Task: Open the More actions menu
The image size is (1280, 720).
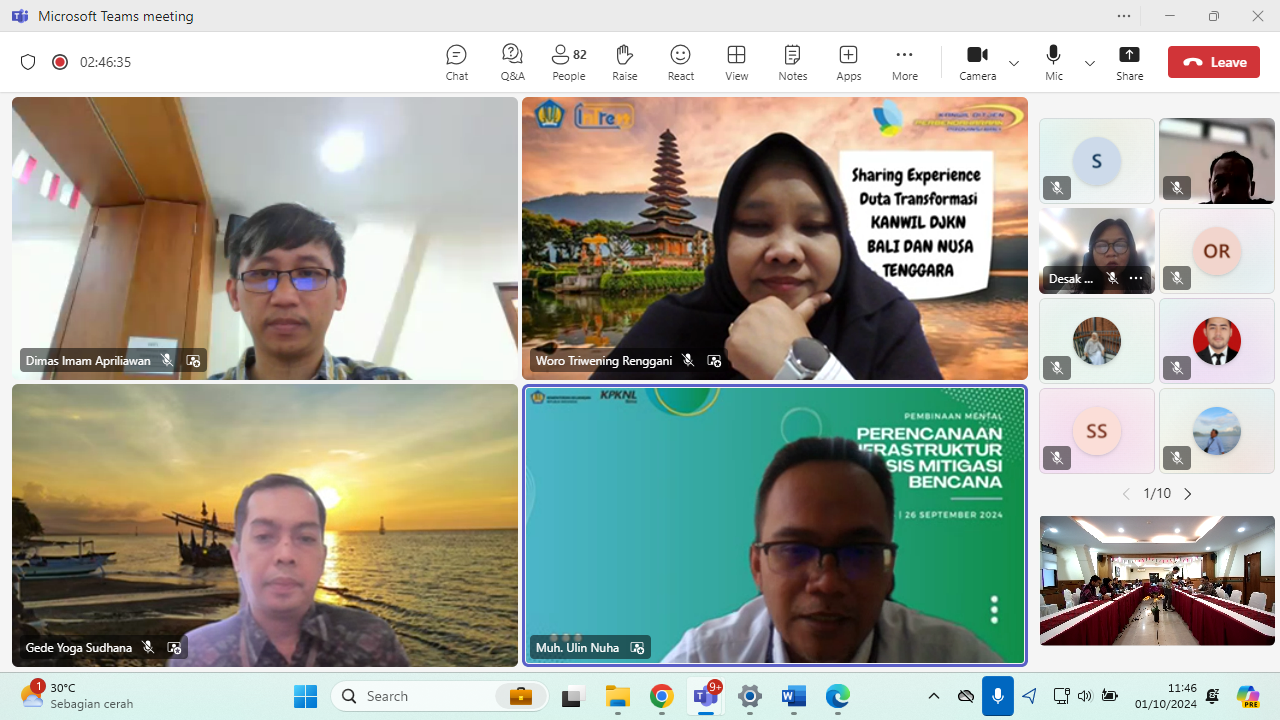Action: click(x=904, y=62)
